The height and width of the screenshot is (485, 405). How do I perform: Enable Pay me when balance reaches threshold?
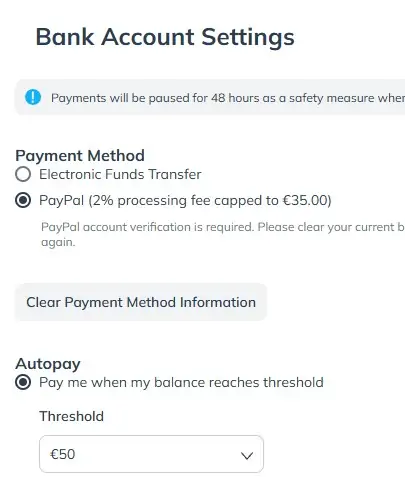23,382
